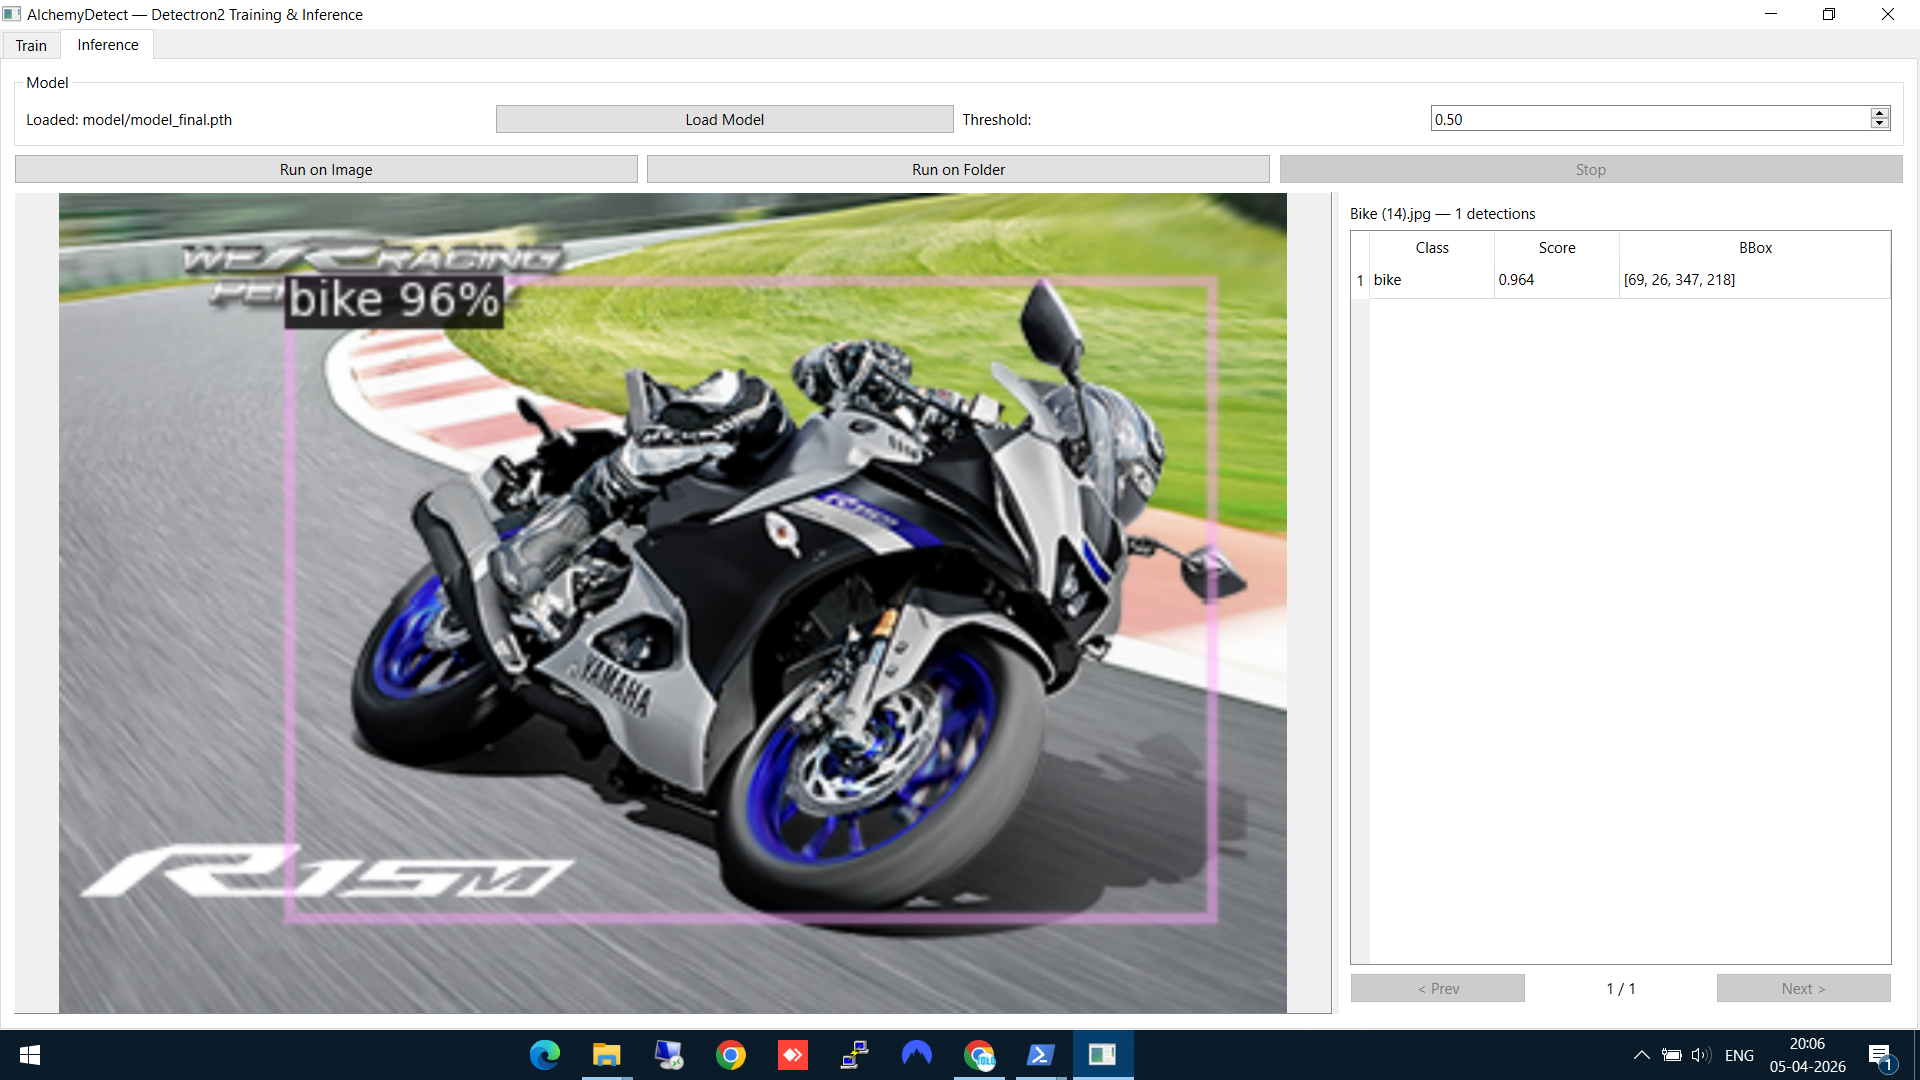Open the Windows Start menu

coord(29,1055)
